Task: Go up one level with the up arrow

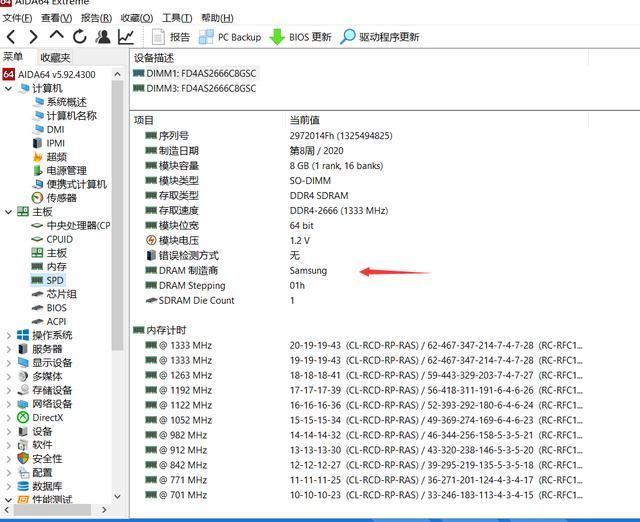Action: 56,35
